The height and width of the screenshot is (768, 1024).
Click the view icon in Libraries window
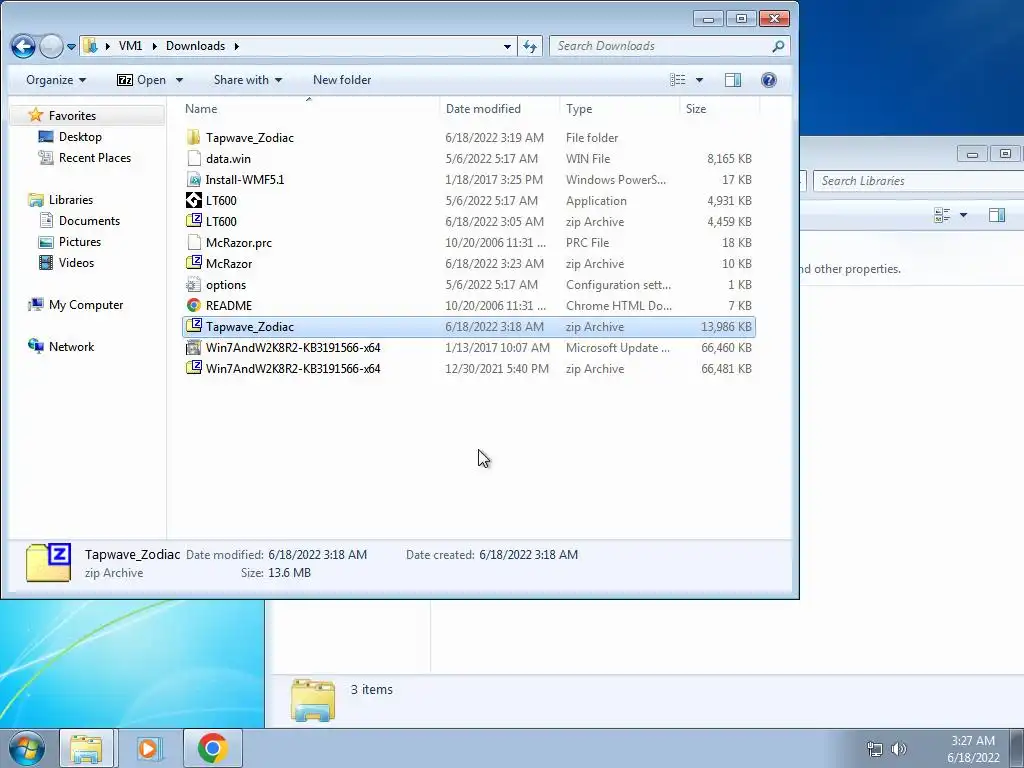[942, 215]
